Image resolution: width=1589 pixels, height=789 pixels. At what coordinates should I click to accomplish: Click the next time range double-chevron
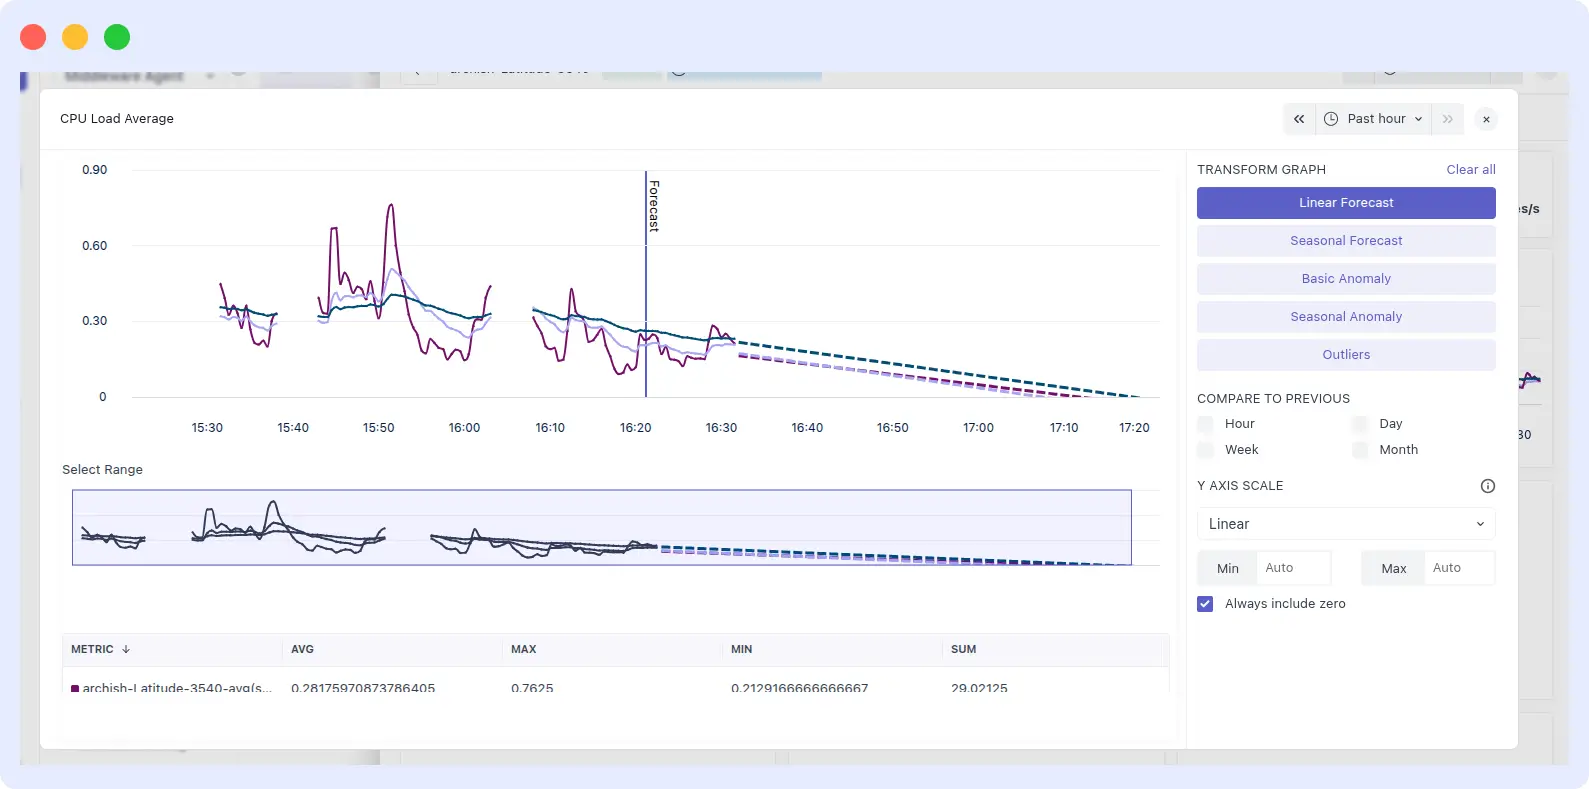(1447, 119)
